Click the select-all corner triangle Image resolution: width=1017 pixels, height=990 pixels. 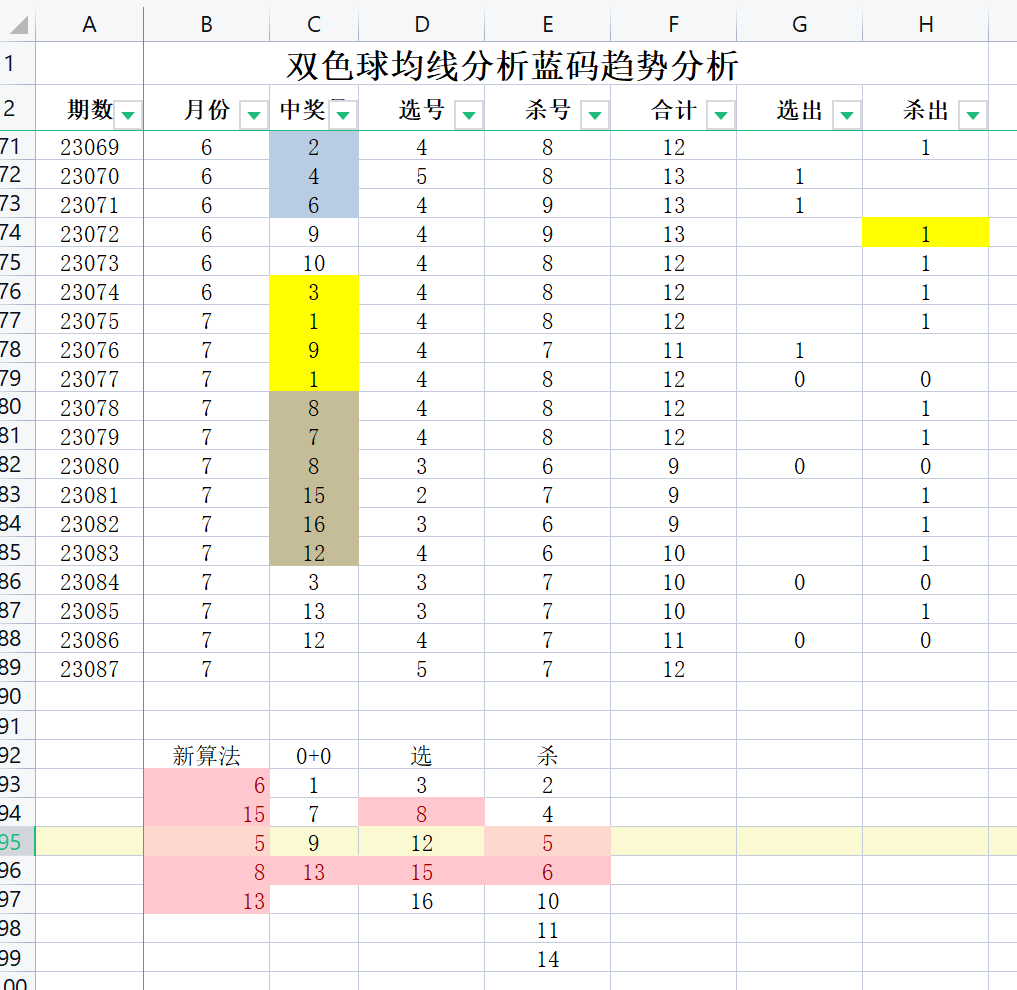[18, 25]
